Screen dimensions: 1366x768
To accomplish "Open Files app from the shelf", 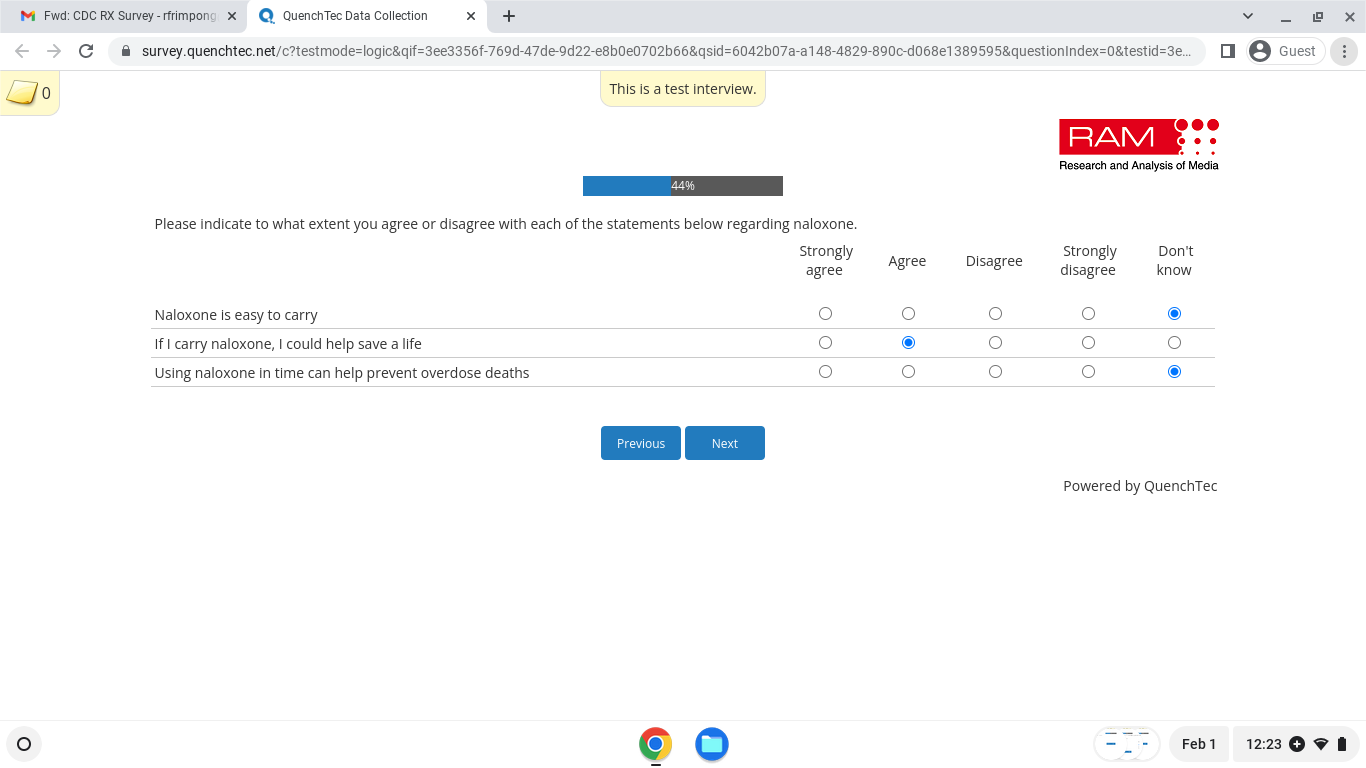I will pos(711,744).
